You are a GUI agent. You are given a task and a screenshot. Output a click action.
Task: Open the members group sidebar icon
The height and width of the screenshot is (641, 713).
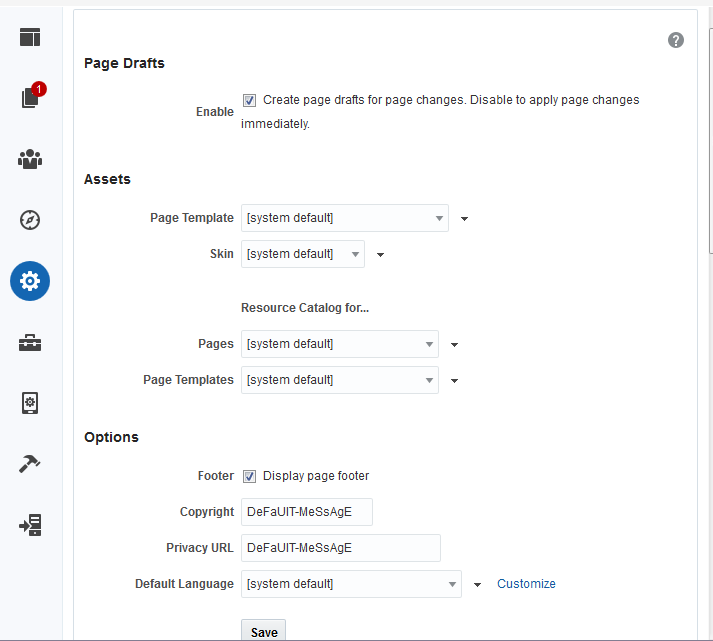(30, 159)
